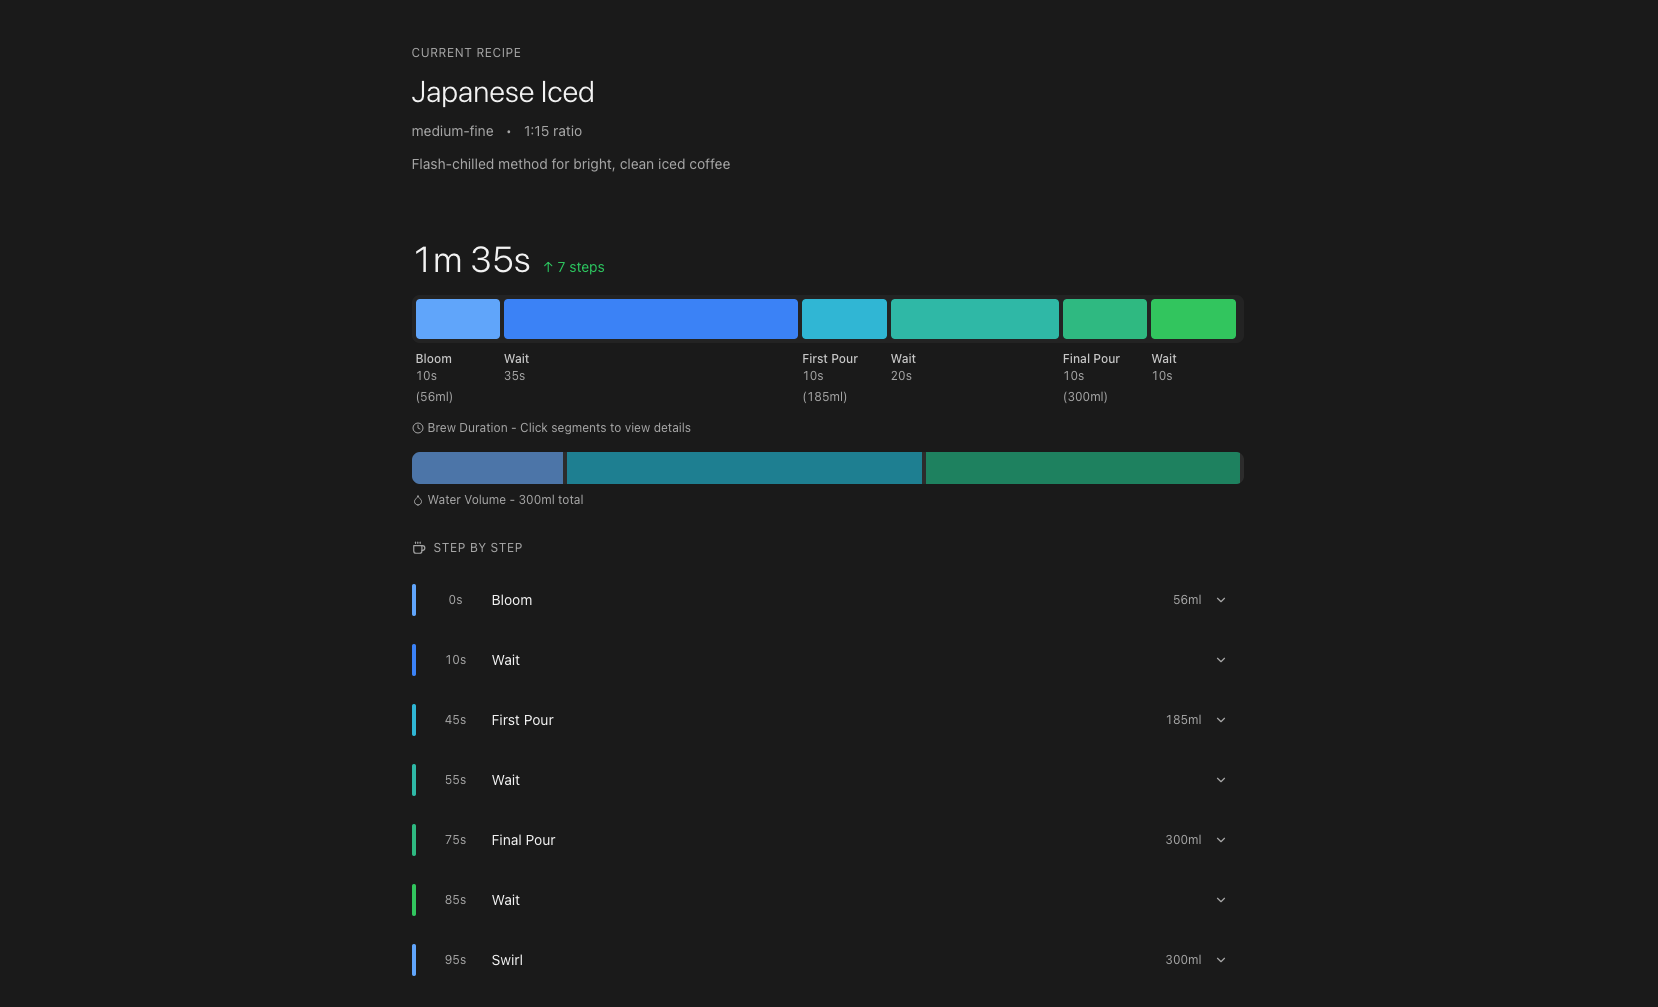Expand the First Pour step chevron
This screenshot has height=1007, width=1658.
1220,720
